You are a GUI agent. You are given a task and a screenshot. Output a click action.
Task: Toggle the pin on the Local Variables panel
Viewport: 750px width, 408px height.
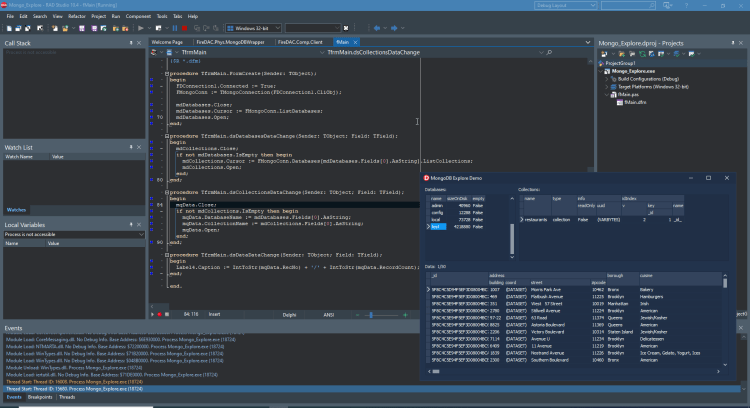(131, 225)
